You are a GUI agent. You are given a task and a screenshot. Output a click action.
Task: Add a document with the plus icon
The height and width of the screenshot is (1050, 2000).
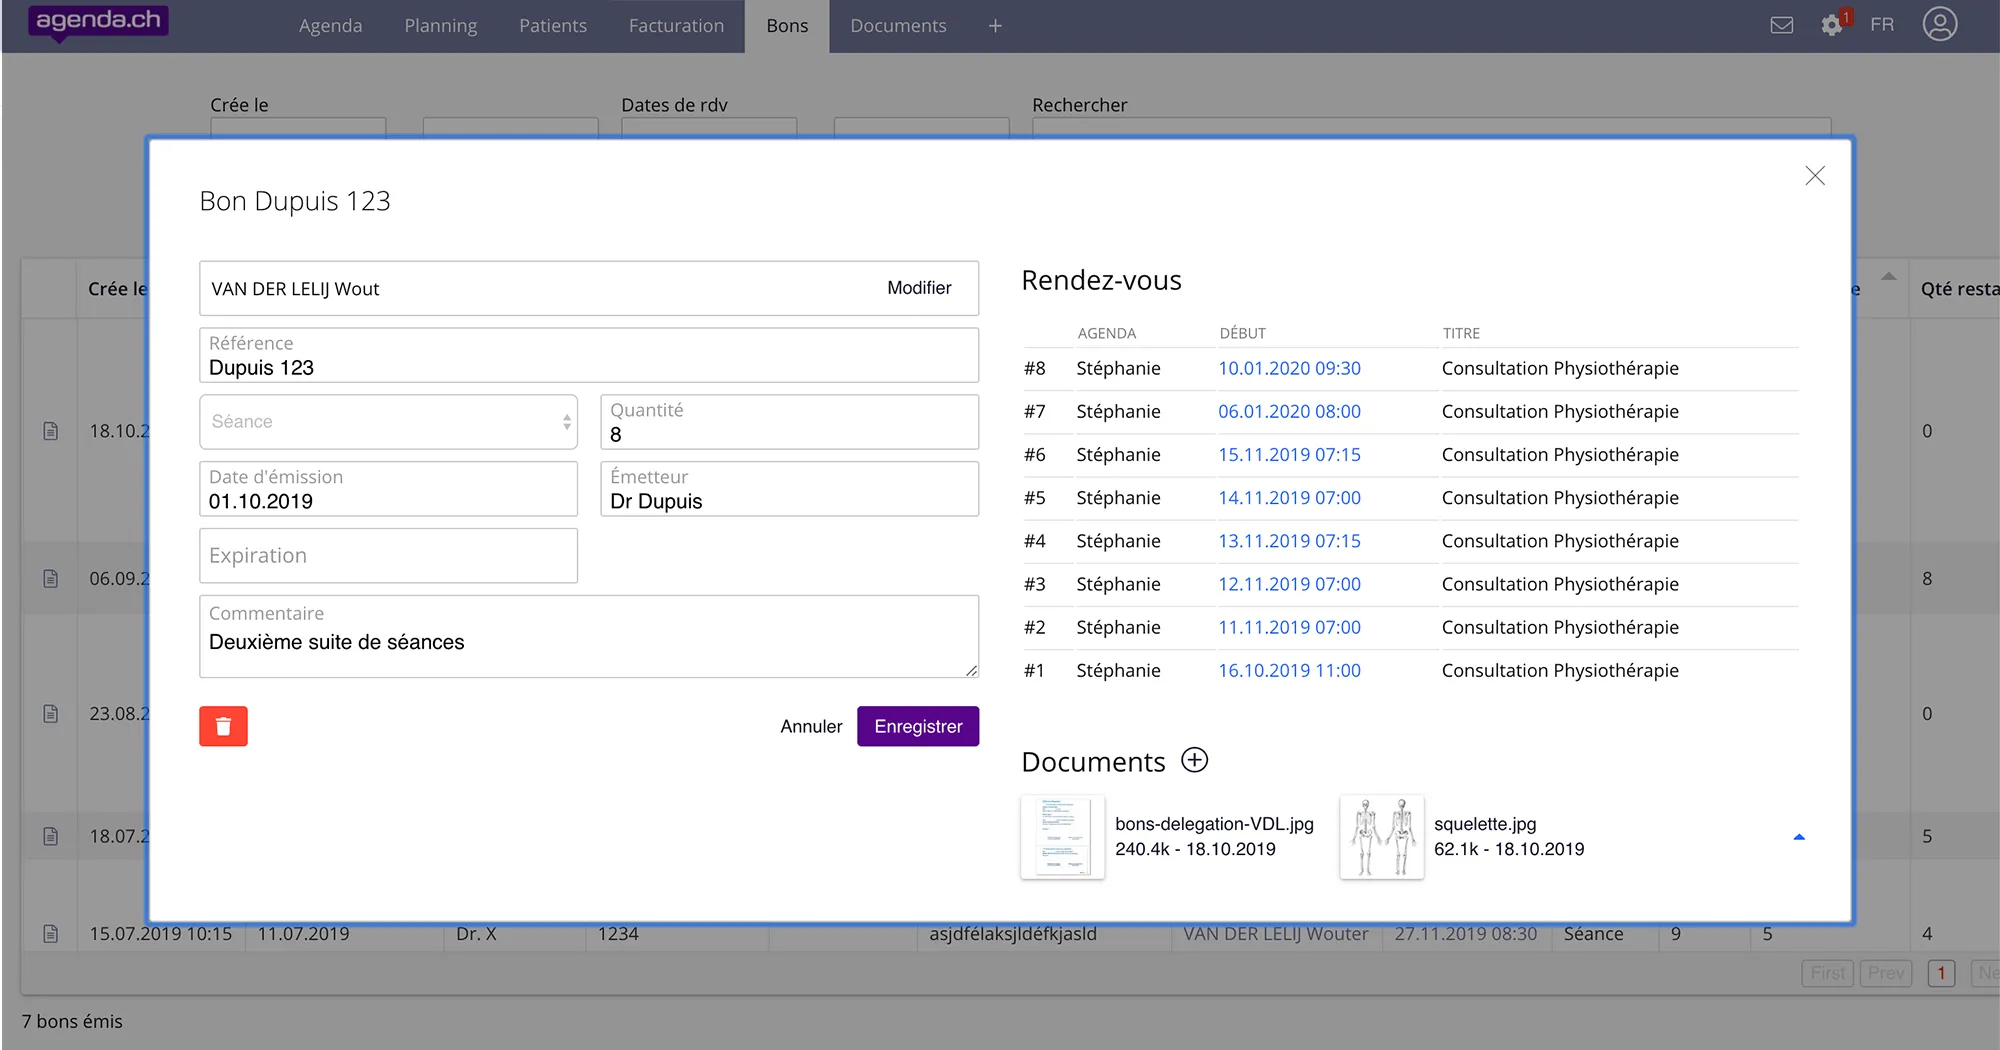1194,760
